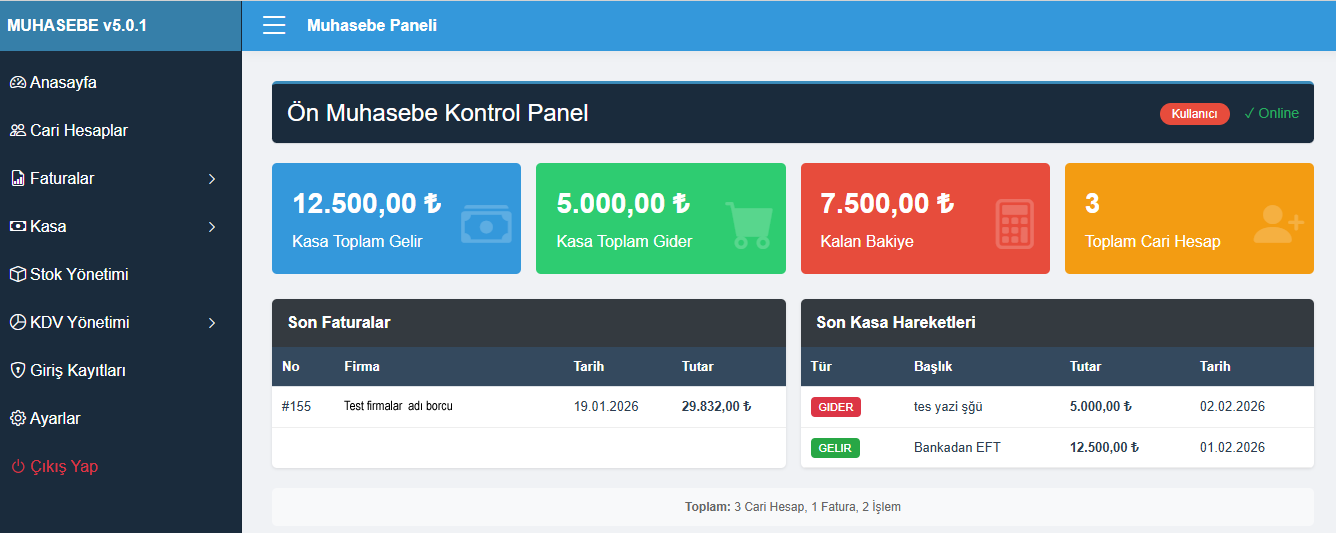Click the calculator icon on the Kalan Bakiye card
The image size is (1336, 533).
click(x=1015, y=225)
